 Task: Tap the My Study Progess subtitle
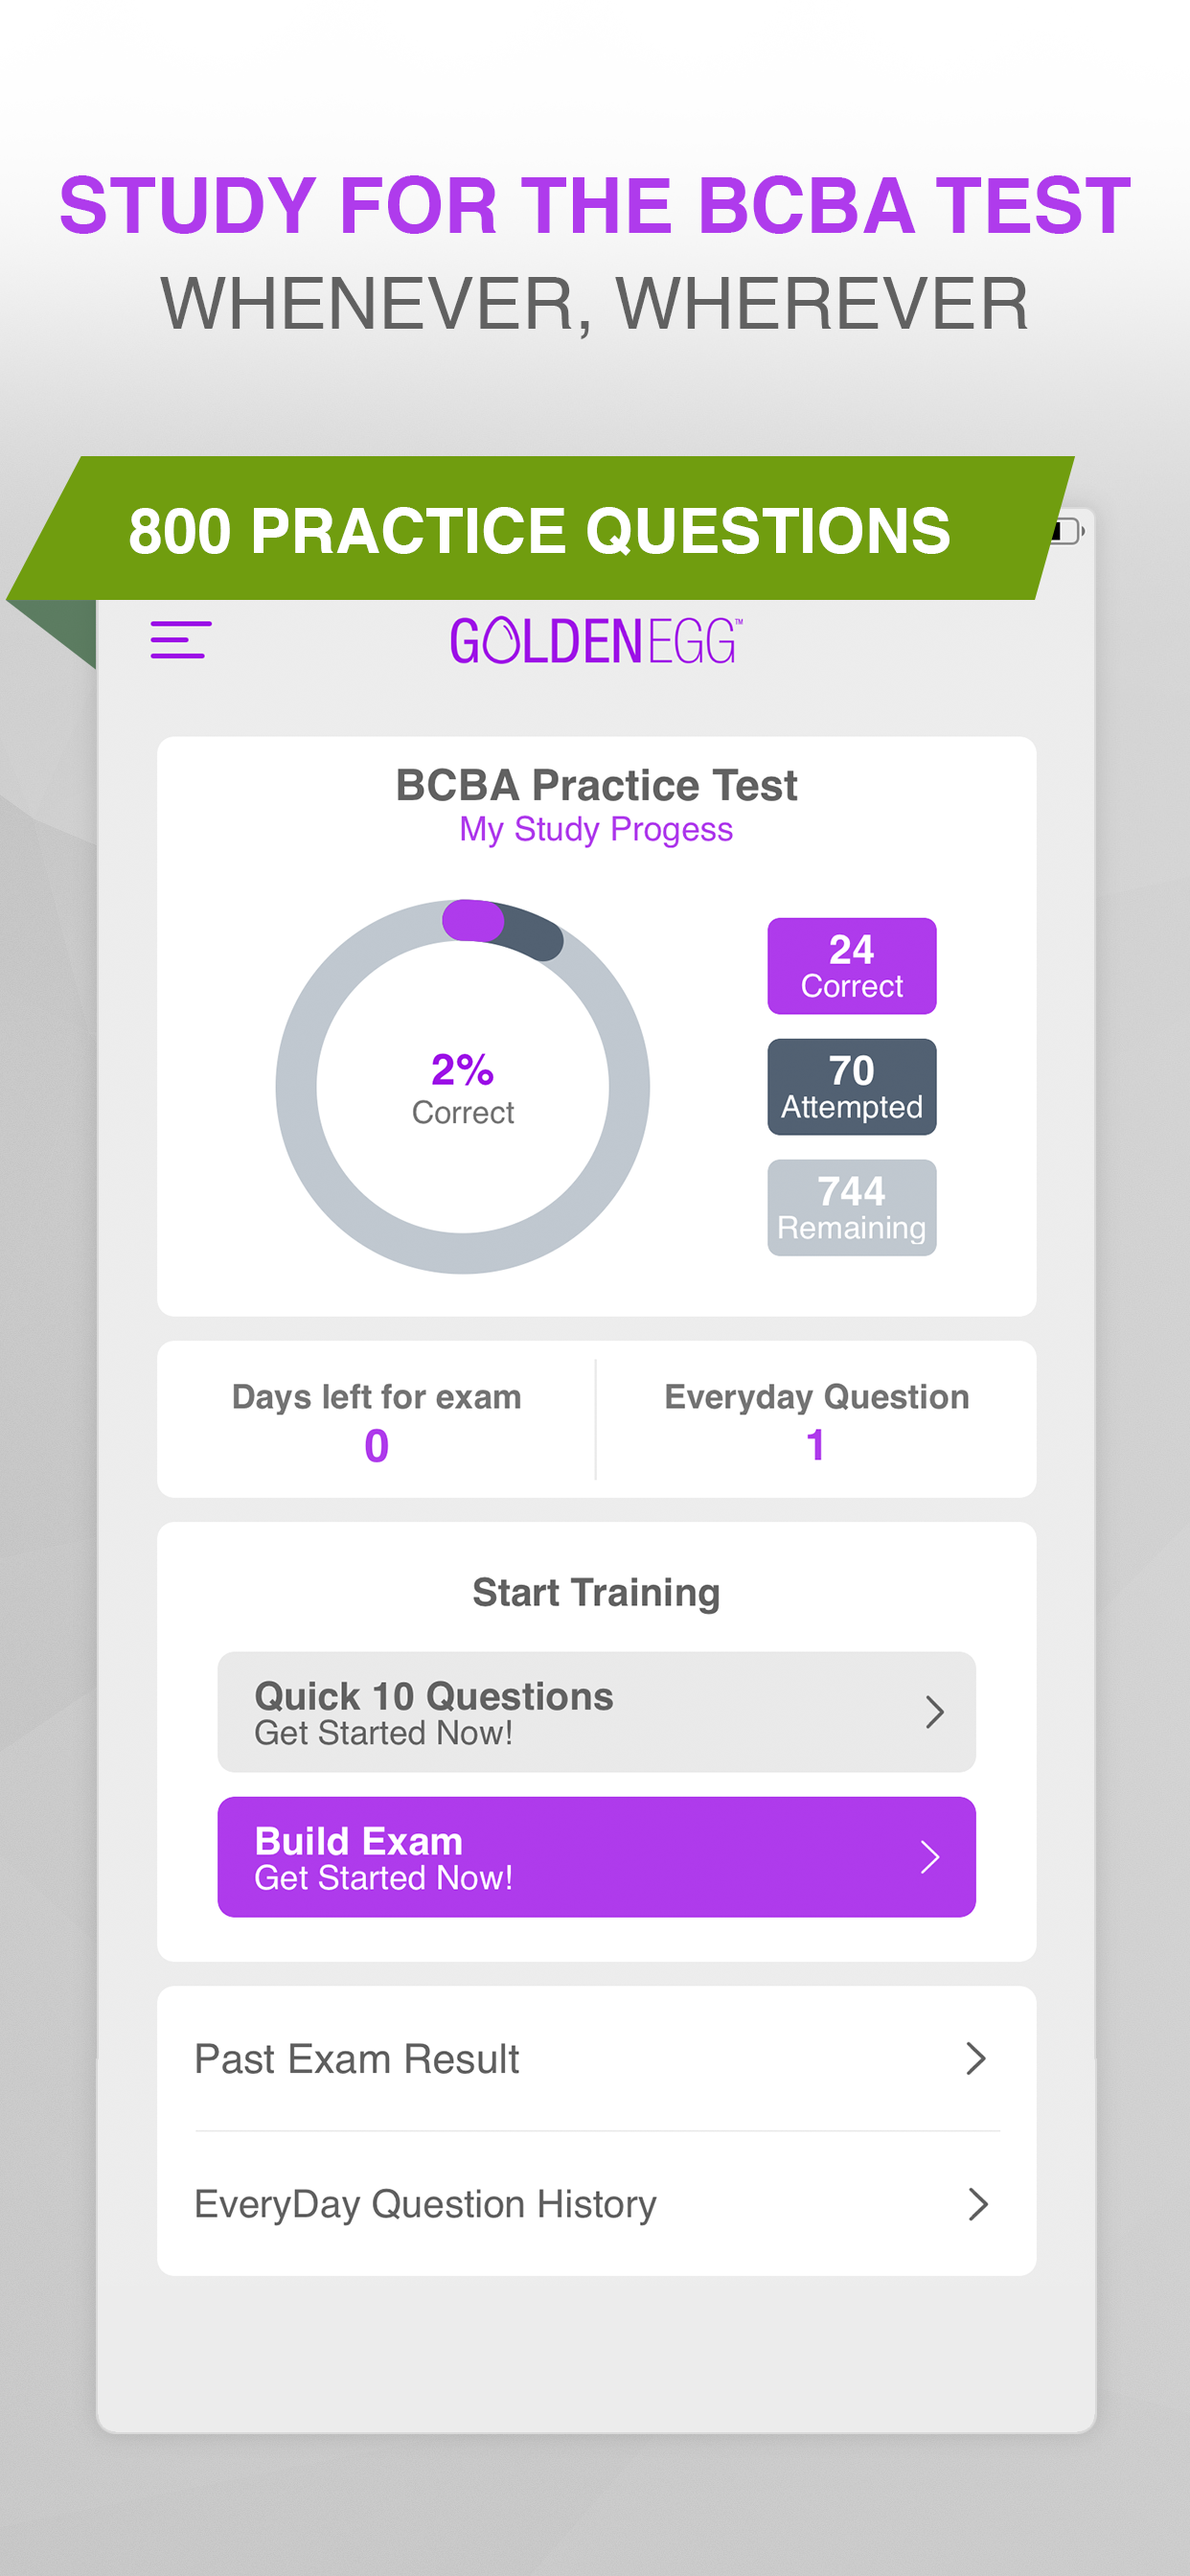pyautogui.click(x=596, y=830)
